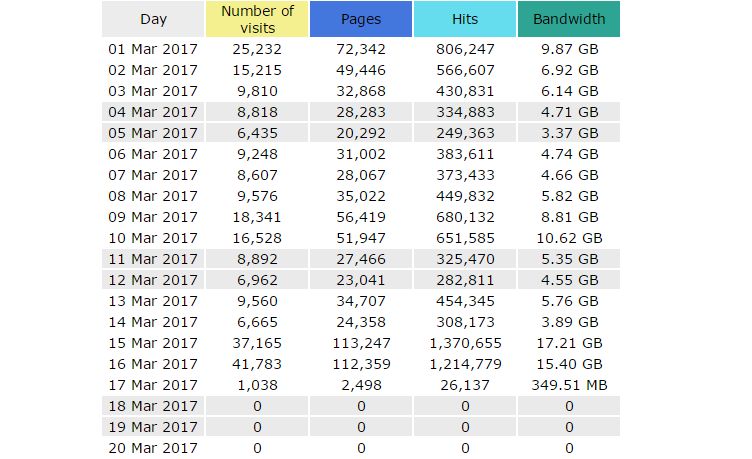Click the Pages column header

tap(361, 19)
